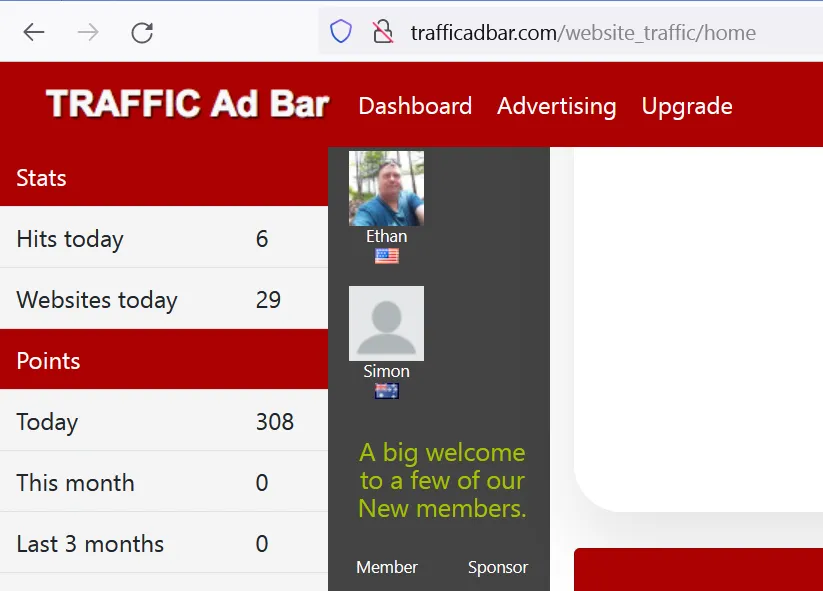Image resolution: width=823 pixels, height=591 pixels.
Task: Select the Hits today label
Action: 70,239
